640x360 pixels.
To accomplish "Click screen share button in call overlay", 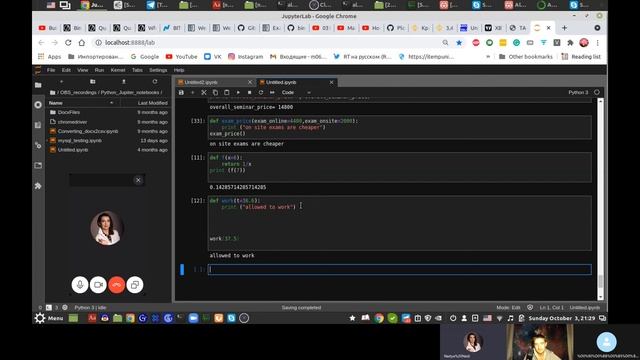I will (135, 284).
